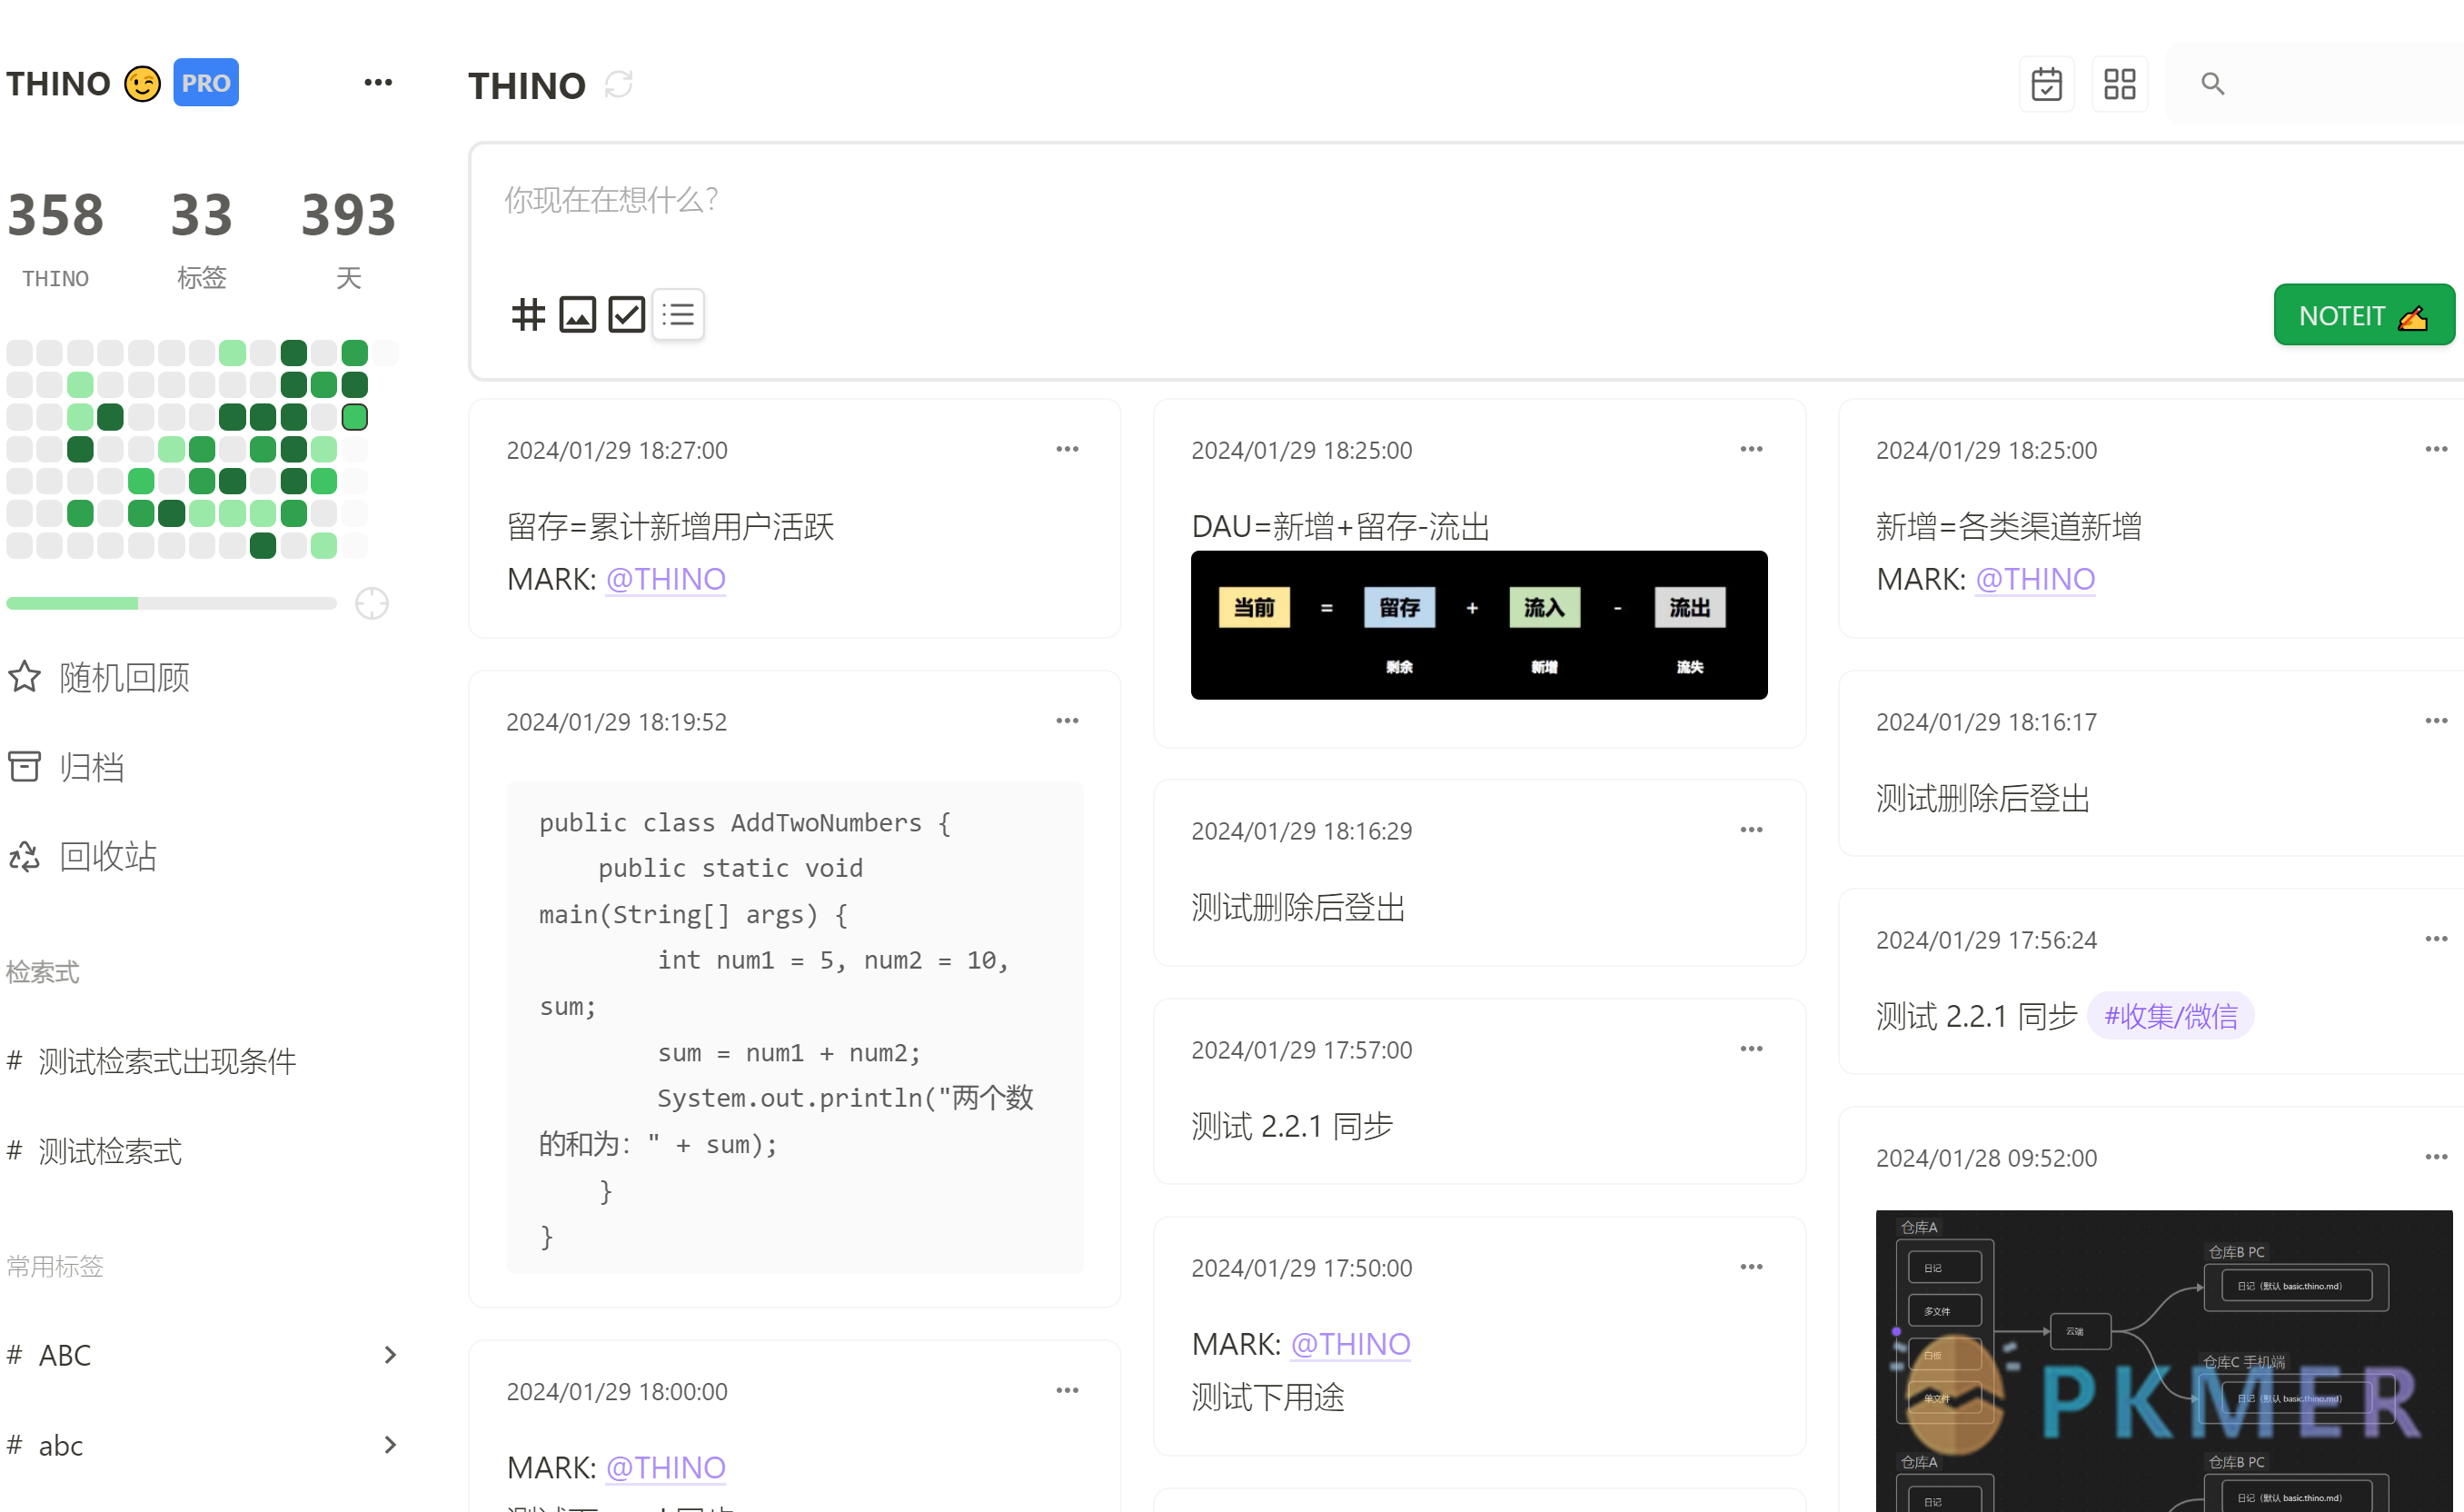This screenshot has height=1512, width=2464.
Task: Insert an image with the picture icon
Action: pyautogui.click(x=577, y=315)
